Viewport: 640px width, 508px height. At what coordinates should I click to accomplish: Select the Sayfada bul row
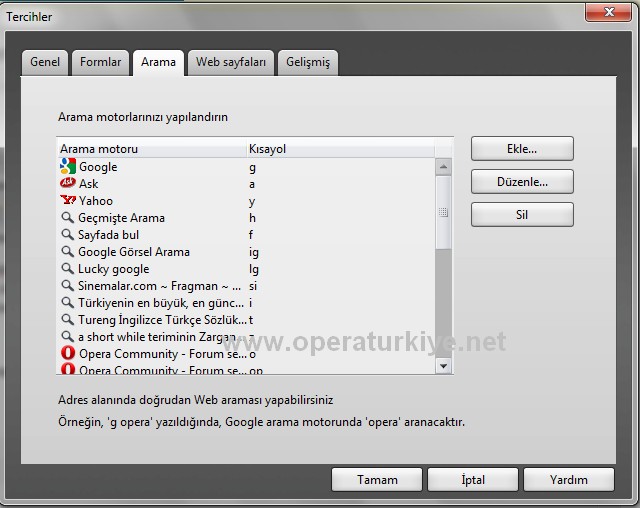tap(246, 235)
